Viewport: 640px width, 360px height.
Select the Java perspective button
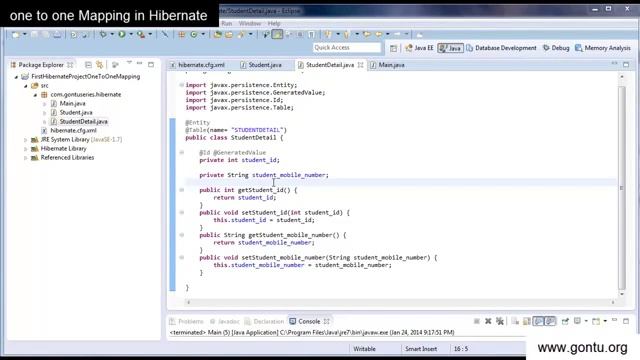pos(450,48)
